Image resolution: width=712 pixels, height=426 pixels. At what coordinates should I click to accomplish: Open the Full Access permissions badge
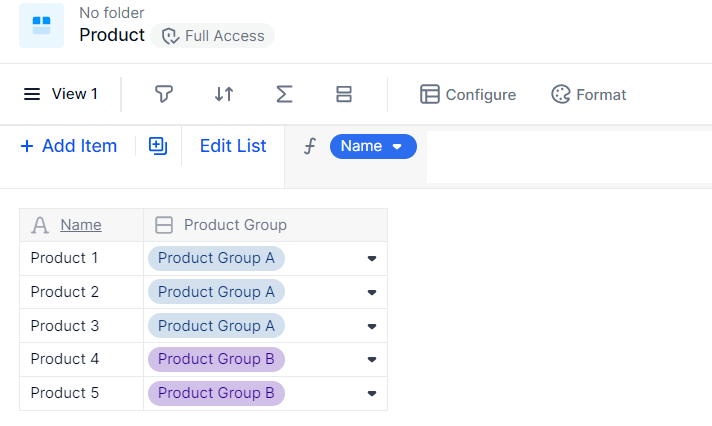(213, 36)
